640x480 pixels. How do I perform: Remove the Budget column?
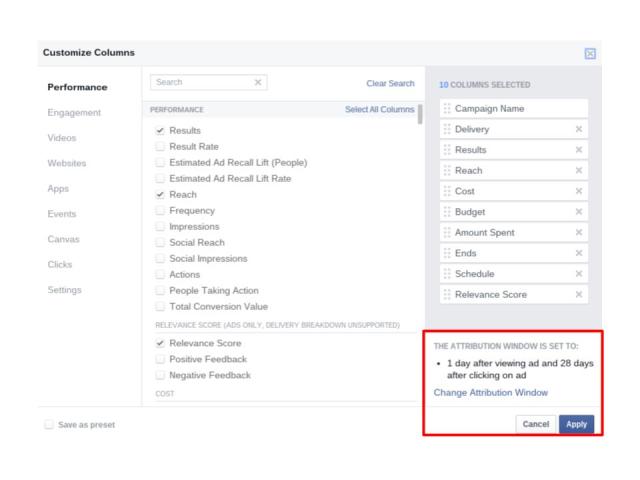click(x=578, y=212)
